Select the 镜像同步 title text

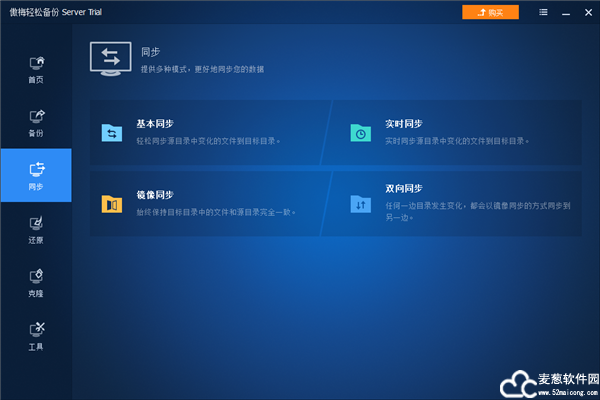pyautogui.click(x=155, y=196)
